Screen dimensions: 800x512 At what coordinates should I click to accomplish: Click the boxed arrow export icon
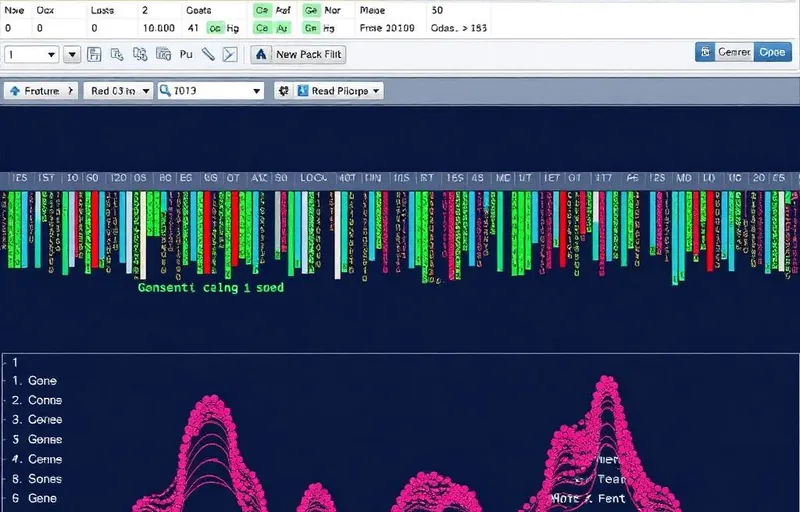(230, 54)
